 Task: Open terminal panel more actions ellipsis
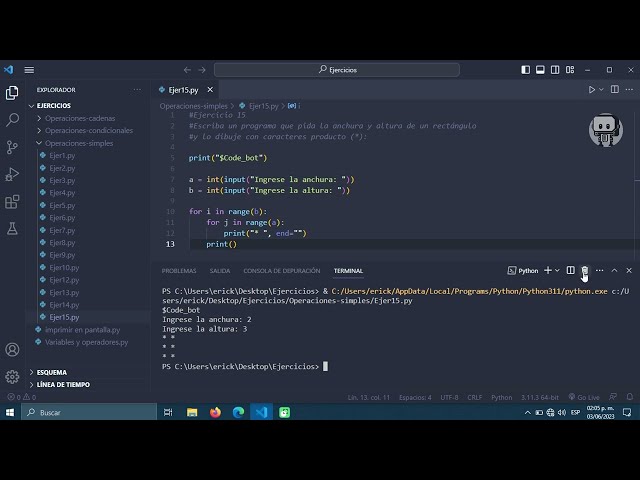(600, 270)
